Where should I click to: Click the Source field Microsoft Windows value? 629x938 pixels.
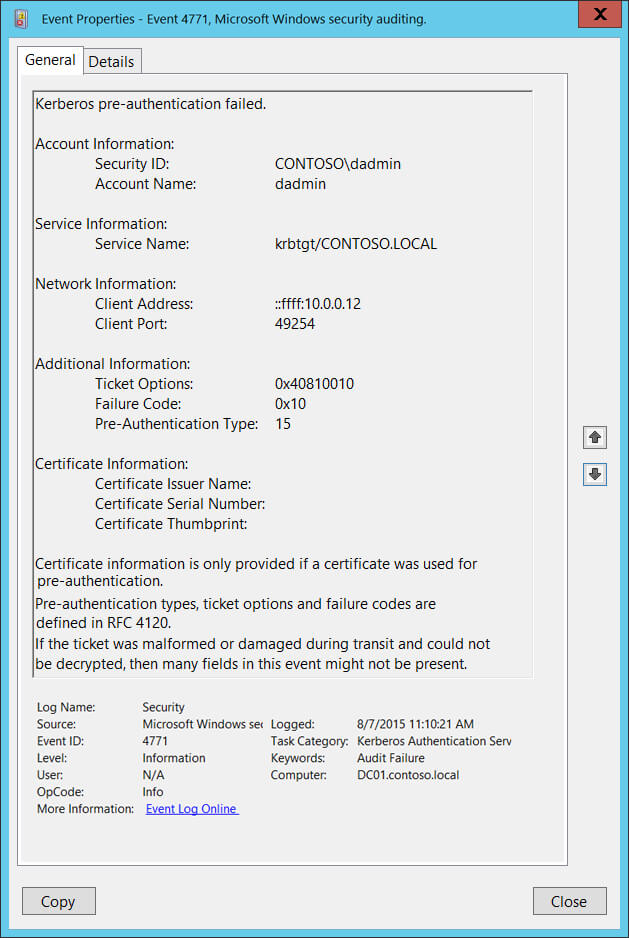(202, 724)
